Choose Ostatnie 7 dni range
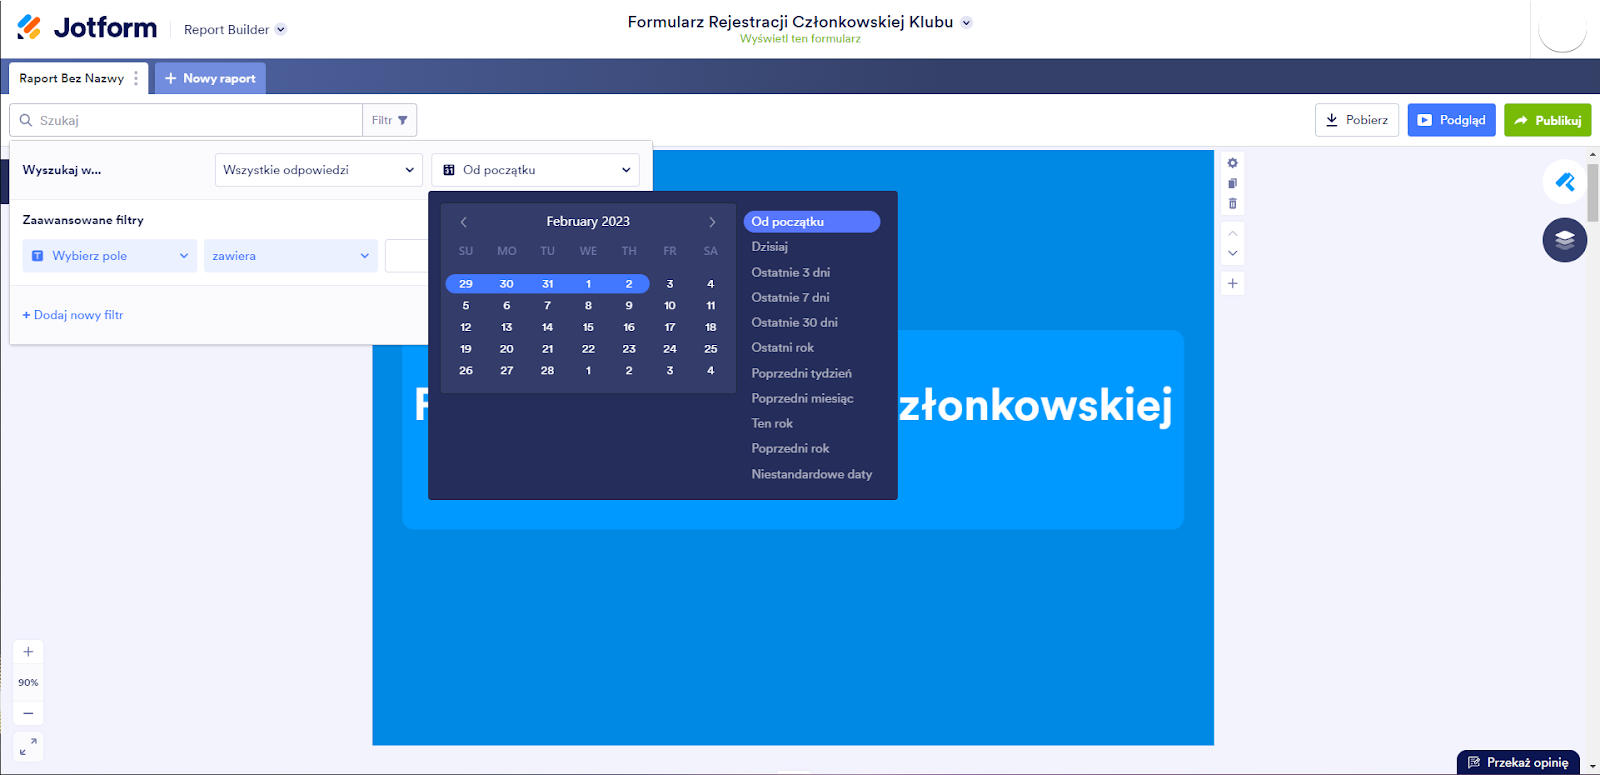The width and height of the screenshot is (1600, 775). [791, 297]
